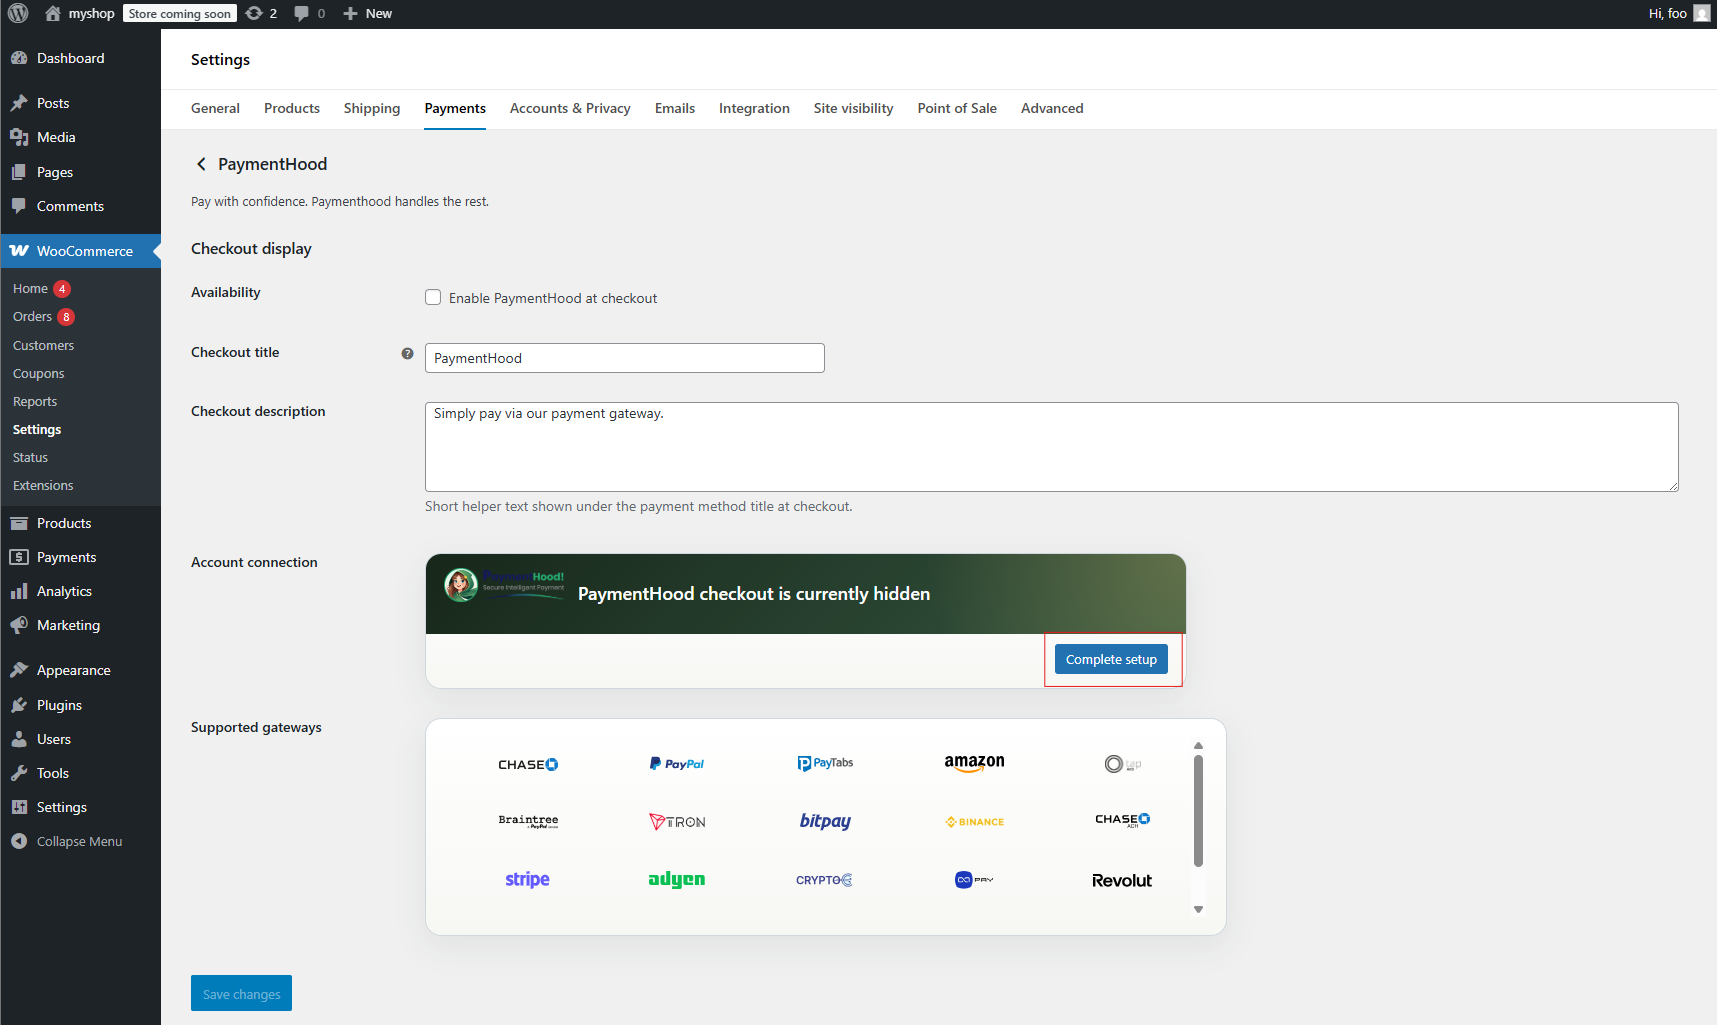Image resolution: width=1717 pixels, height=1025 pixels.
Task: Enable PaymentHood at checkout checkbox
Action: (433, 297)
